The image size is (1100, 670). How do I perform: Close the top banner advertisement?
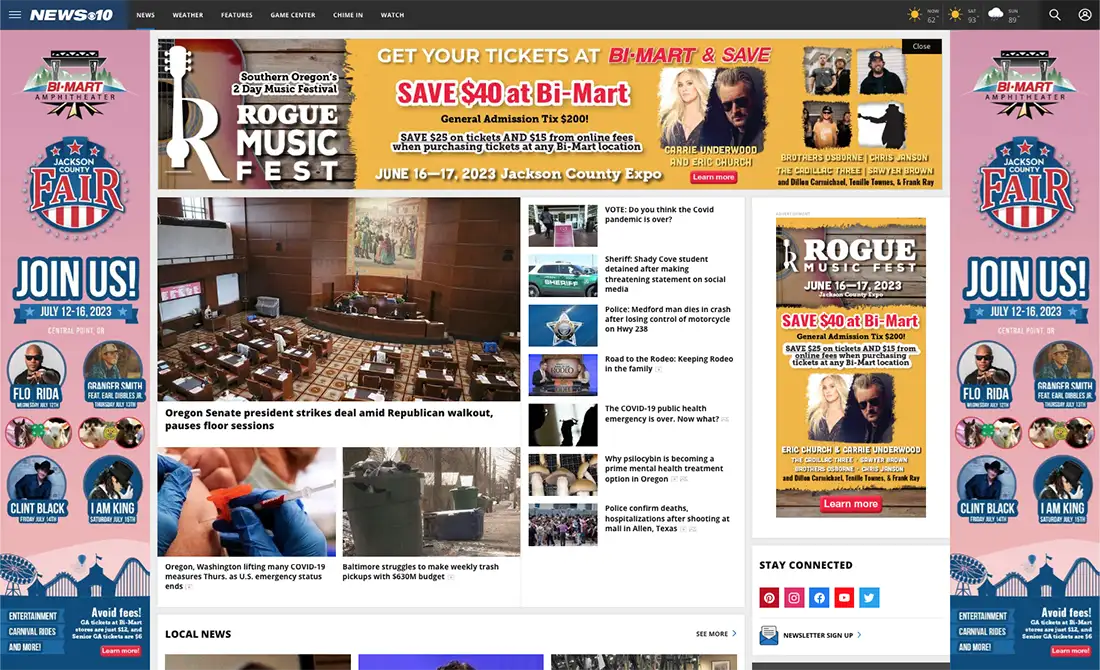[x=922, y=46]
